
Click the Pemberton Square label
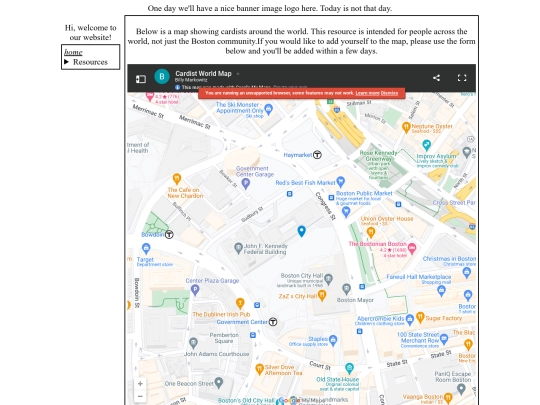pyautogui.click(x=224, y=338)
